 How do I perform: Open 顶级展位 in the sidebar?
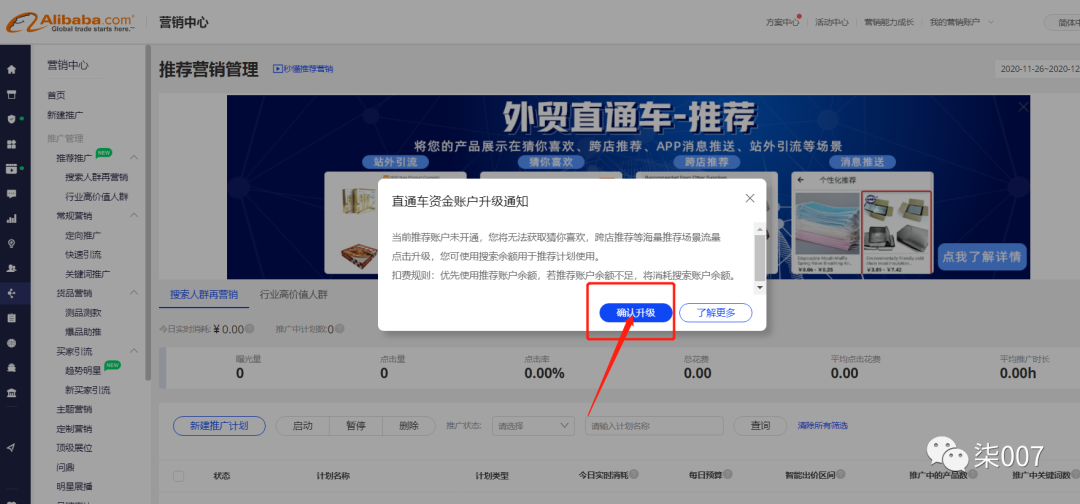click(x=74, y=448)
